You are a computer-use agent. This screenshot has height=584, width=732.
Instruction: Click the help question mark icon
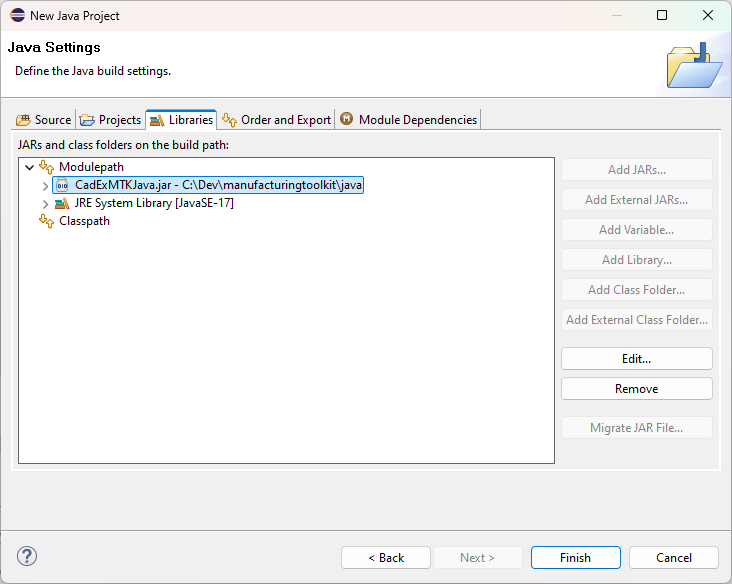click(27, 557)
